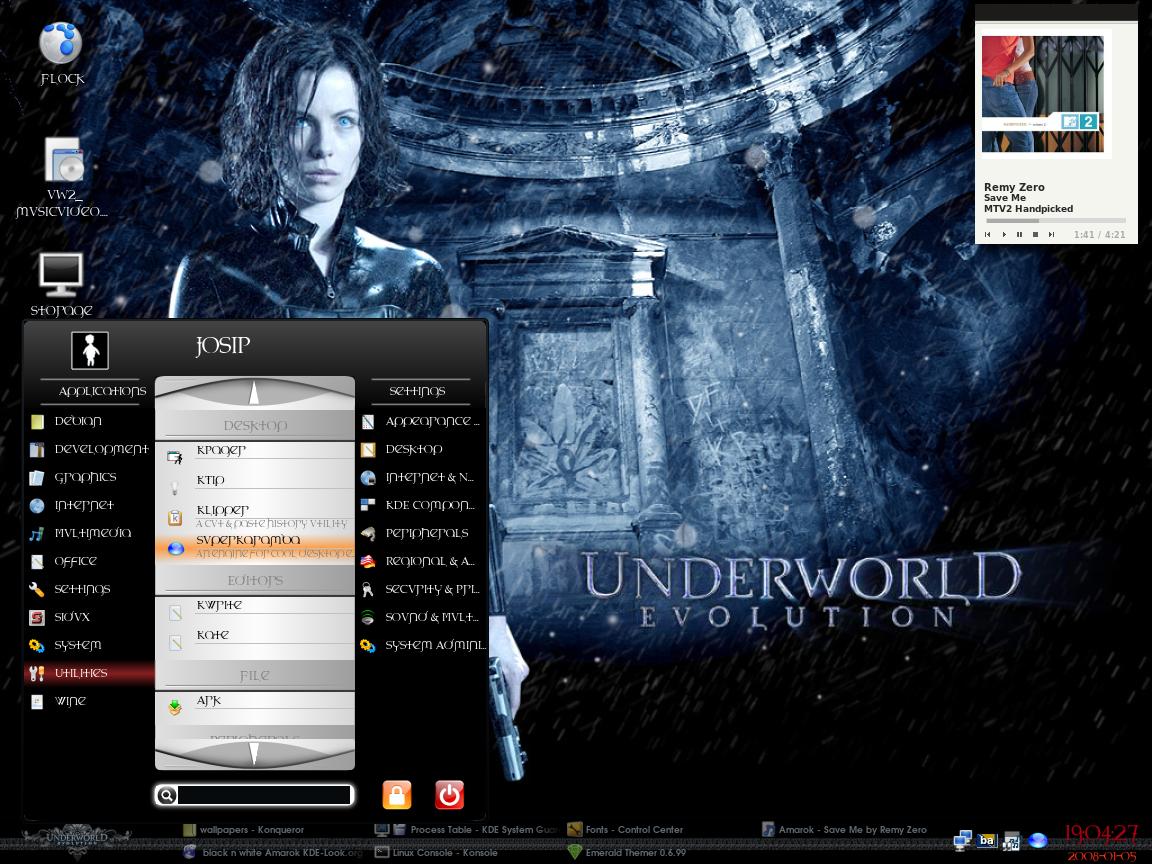Pause playback in Amarok widget
The width and height of the screenshot is (1152, 864).
[x=1019, y=234]
